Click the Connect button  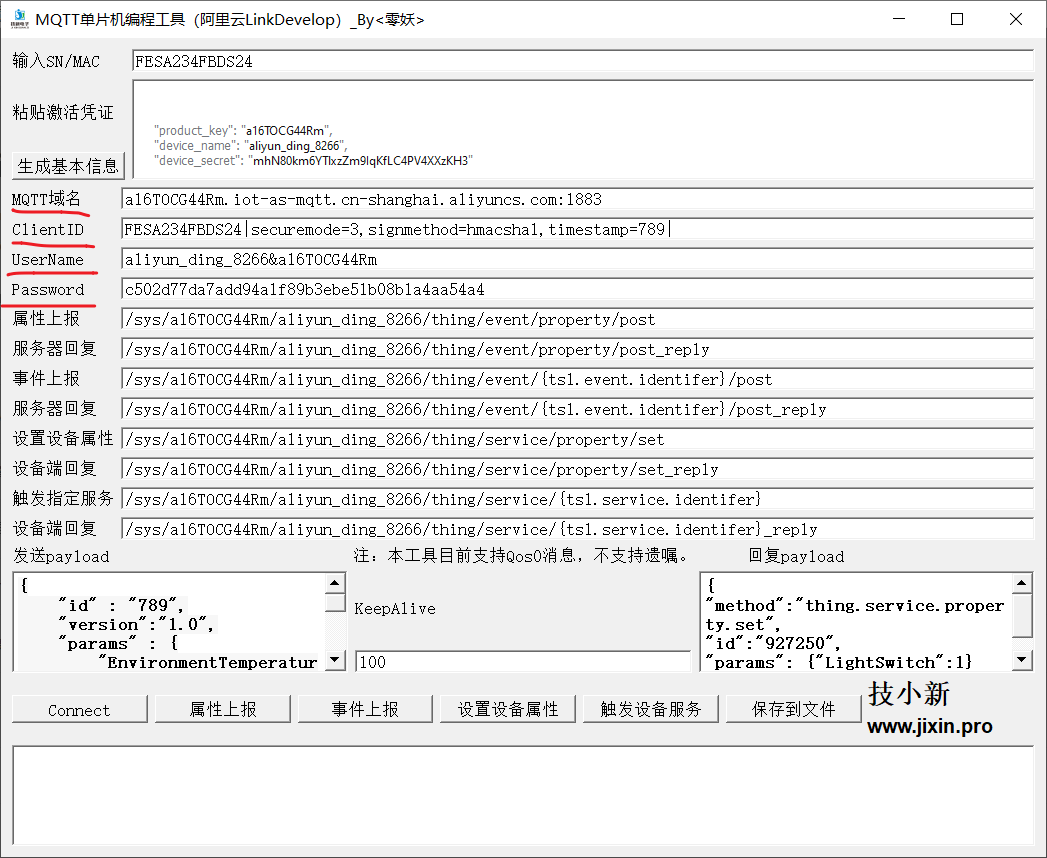(x=79, y=710)
